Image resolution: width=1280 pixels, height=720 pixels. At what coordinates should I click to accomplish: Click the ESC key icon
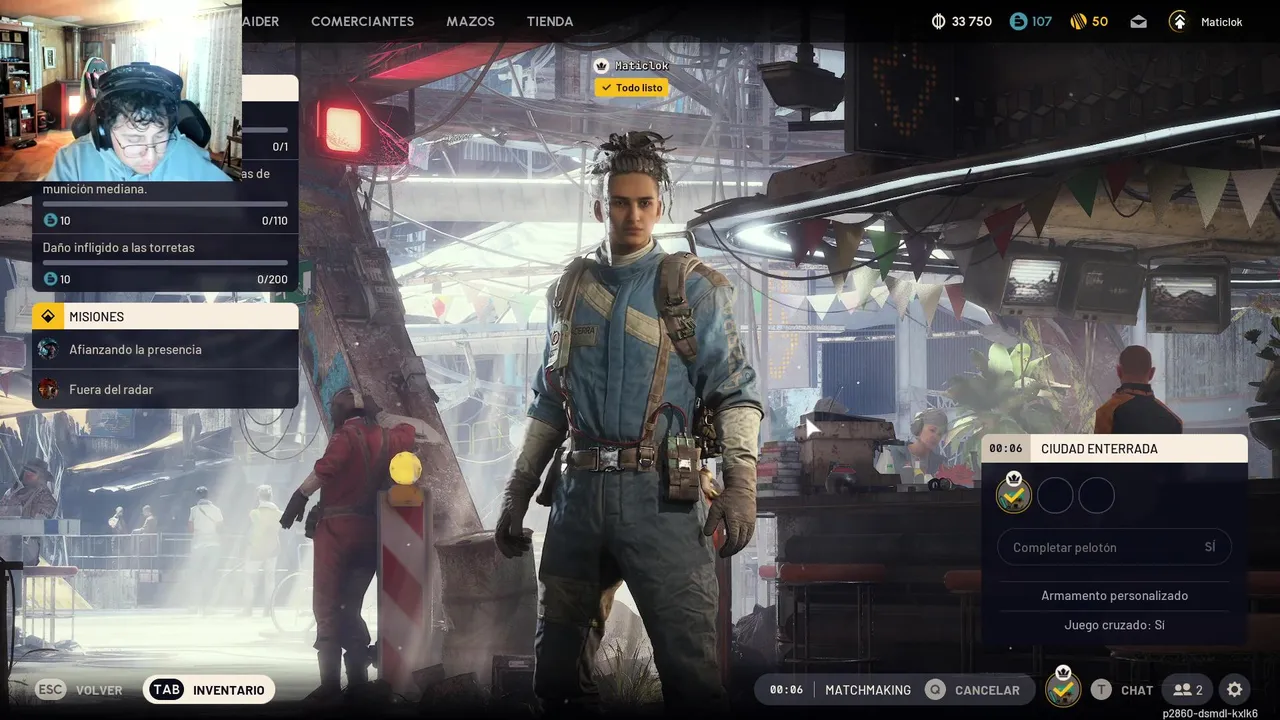tap(51, 689)
